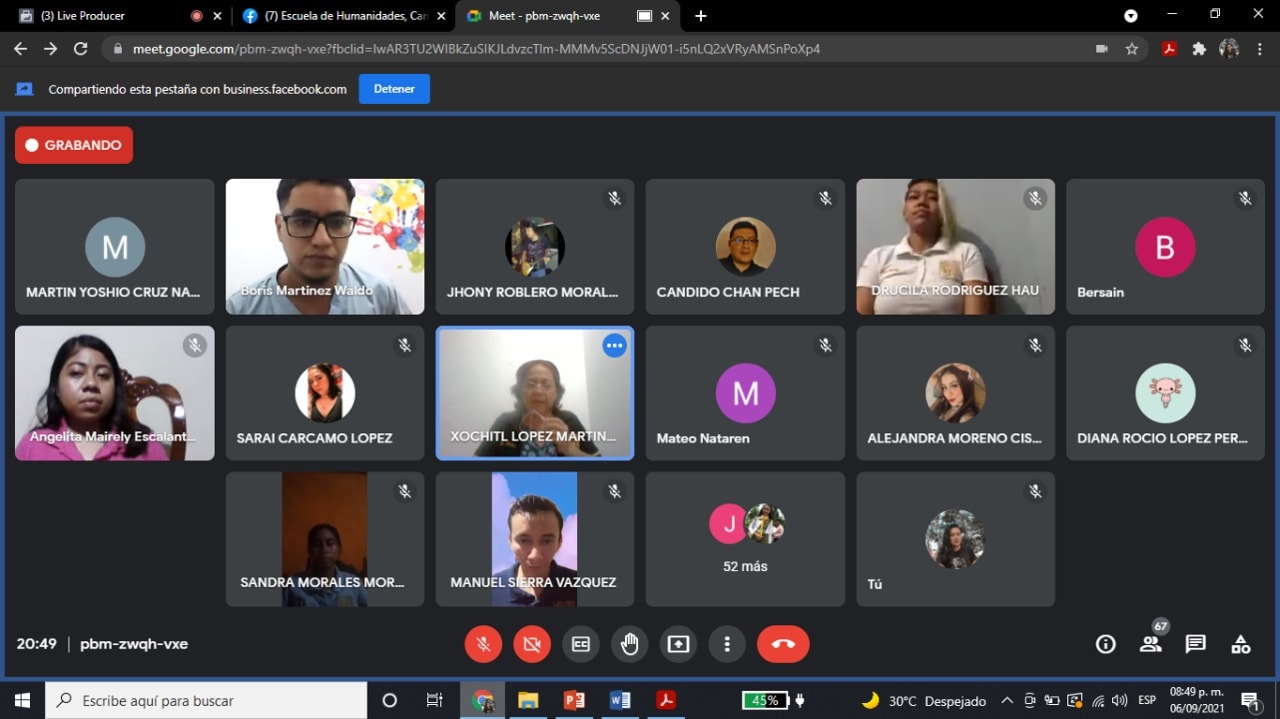Open the activities panel

coord(1240,645)
